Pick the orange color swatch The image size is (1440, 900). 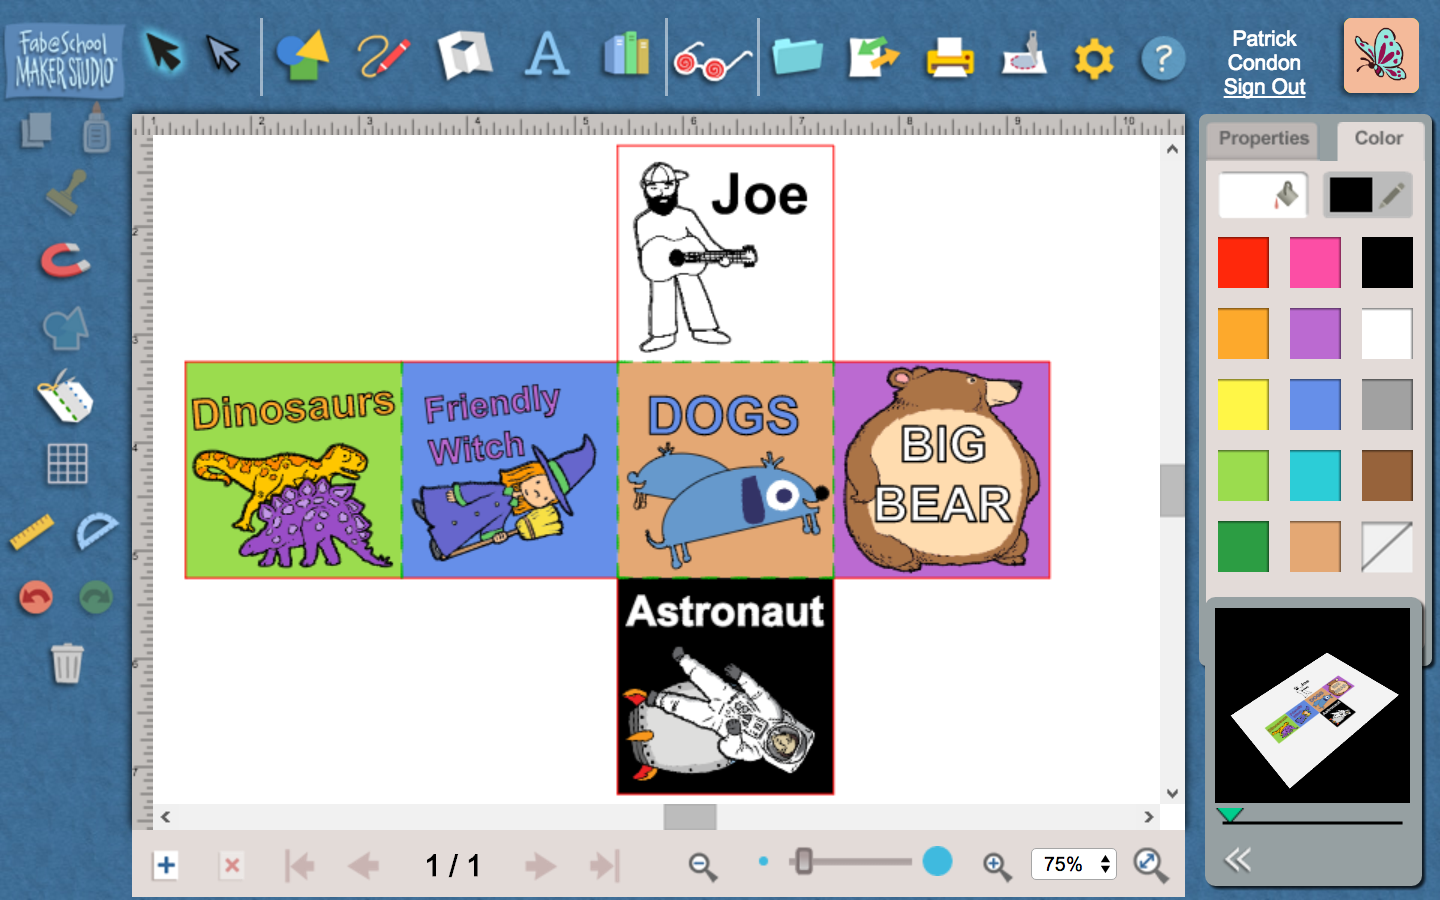click(x=1243, y=333)
